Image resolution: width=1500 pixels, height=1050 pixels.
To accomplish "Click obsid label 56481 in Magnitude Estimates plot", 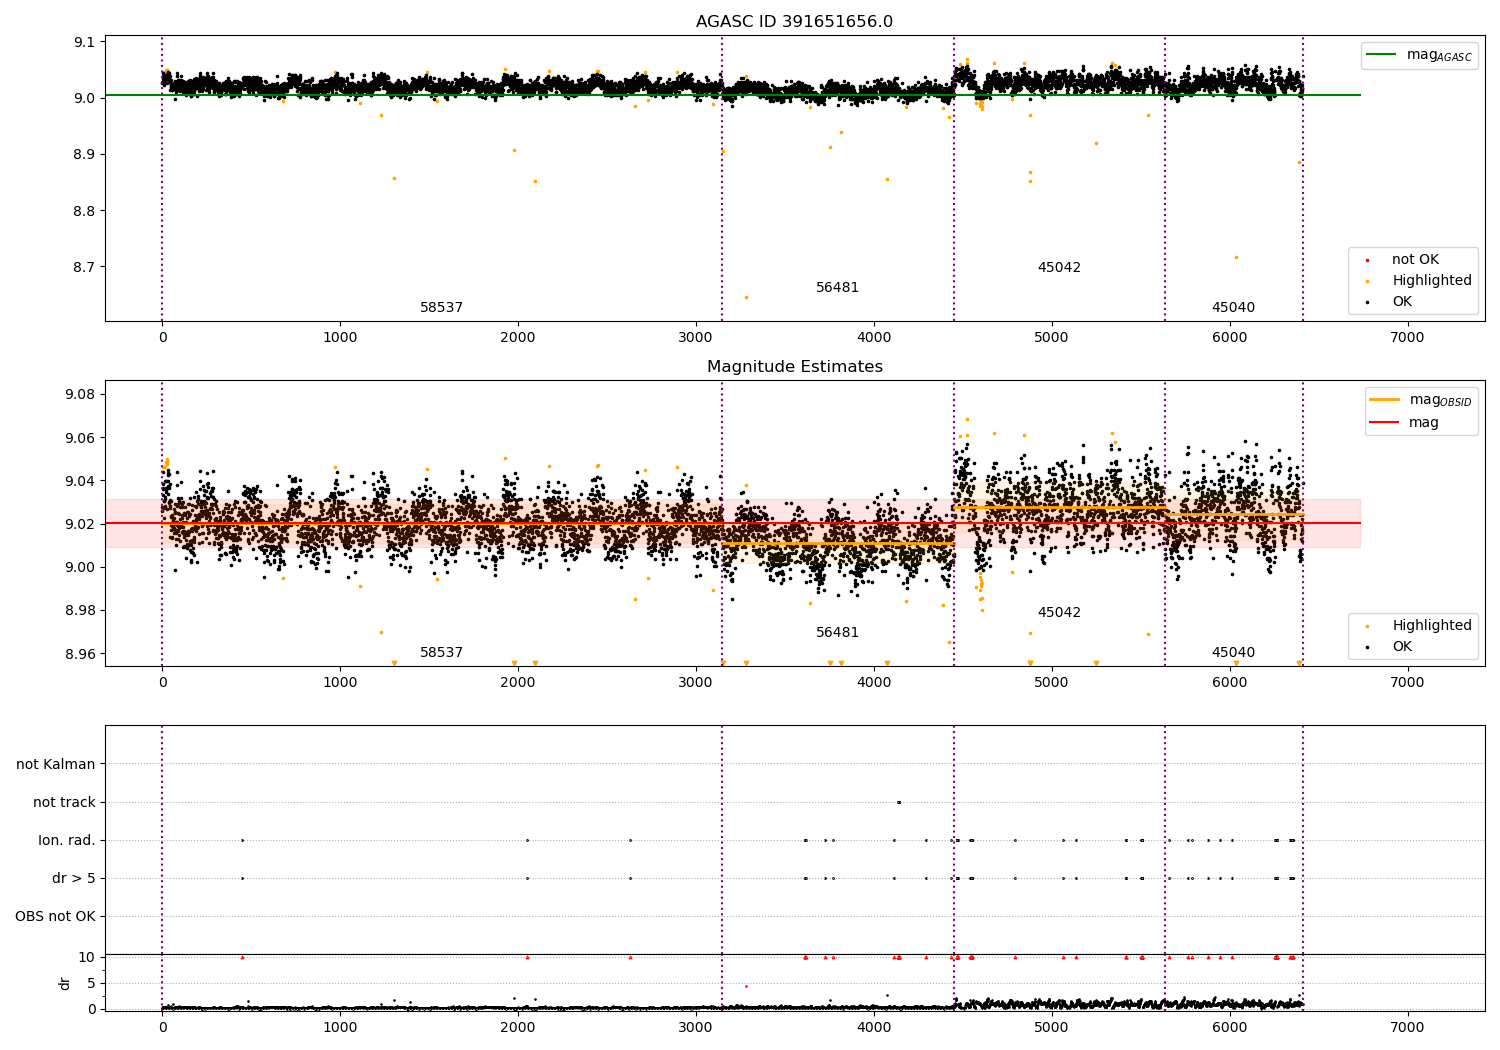I will coord(837,633).
